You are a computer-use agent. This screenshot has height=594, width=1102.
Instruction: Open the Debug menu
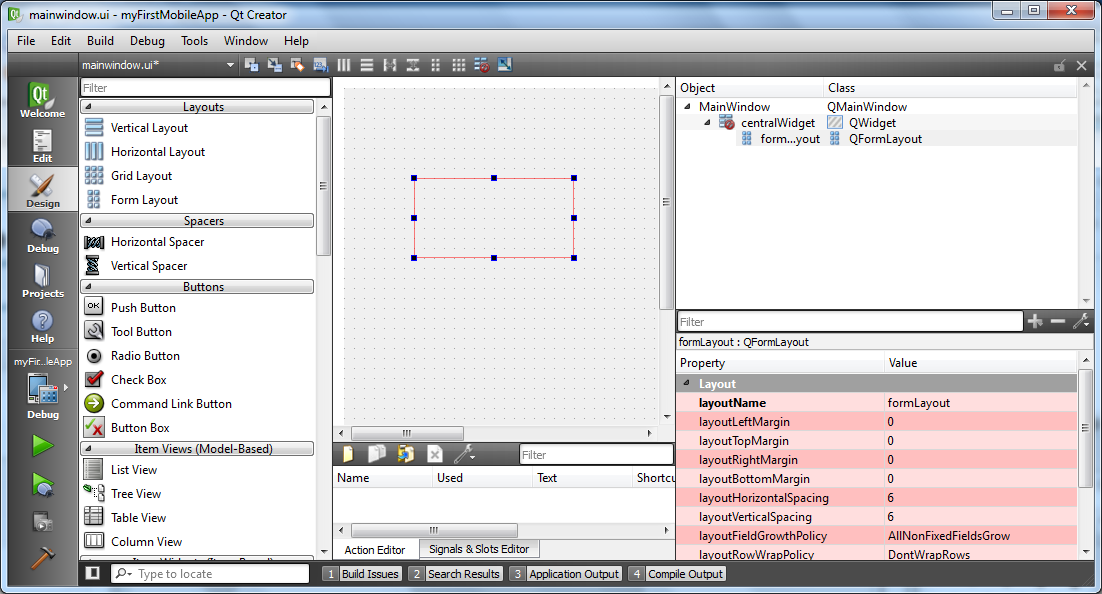tap(148, 41)
